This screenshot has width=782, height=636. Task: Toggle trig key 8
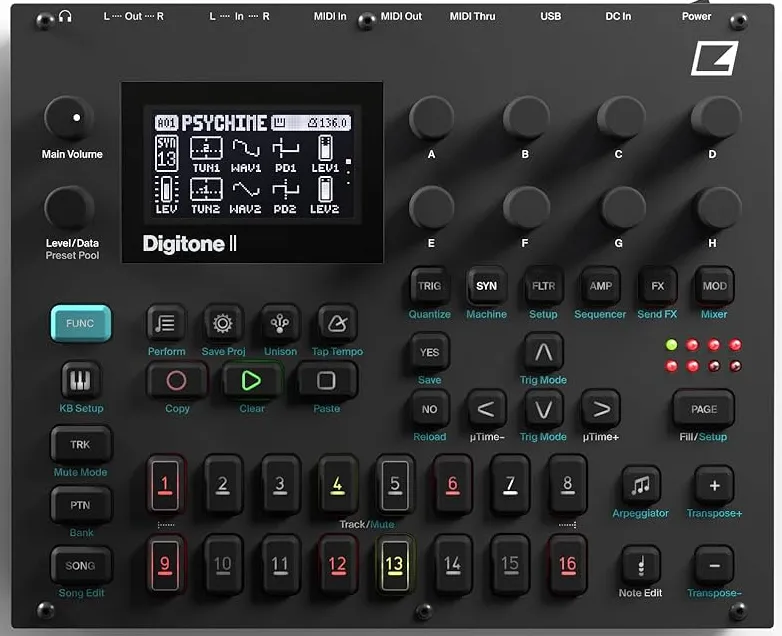(x=567, y=484)
